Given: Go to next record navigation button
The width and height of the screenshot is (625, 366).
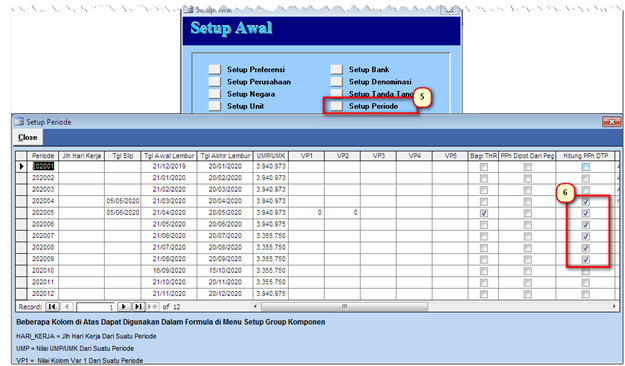Looking at the screenshot, I should (124, 307).
